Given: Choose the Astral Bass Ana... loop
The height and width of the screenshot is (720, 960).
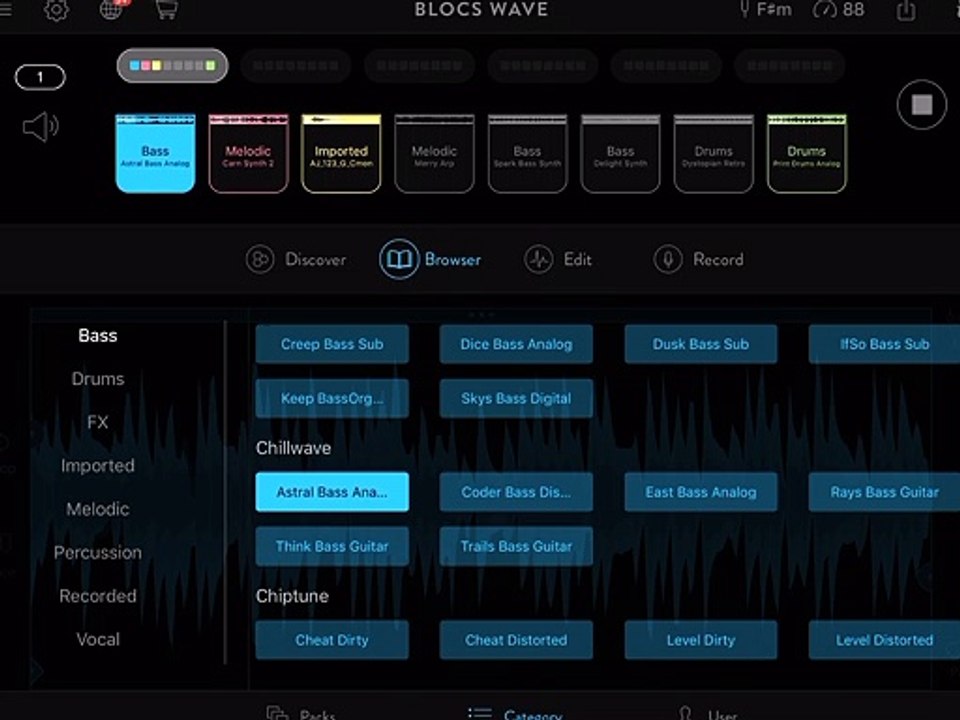Looking at the screenshot, I should tap(332, 492).
